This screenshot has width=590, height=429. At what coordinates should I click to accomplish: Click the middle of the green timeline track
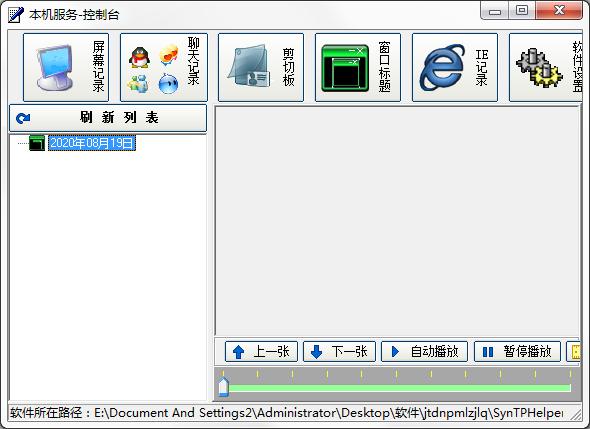coord(400,388)
